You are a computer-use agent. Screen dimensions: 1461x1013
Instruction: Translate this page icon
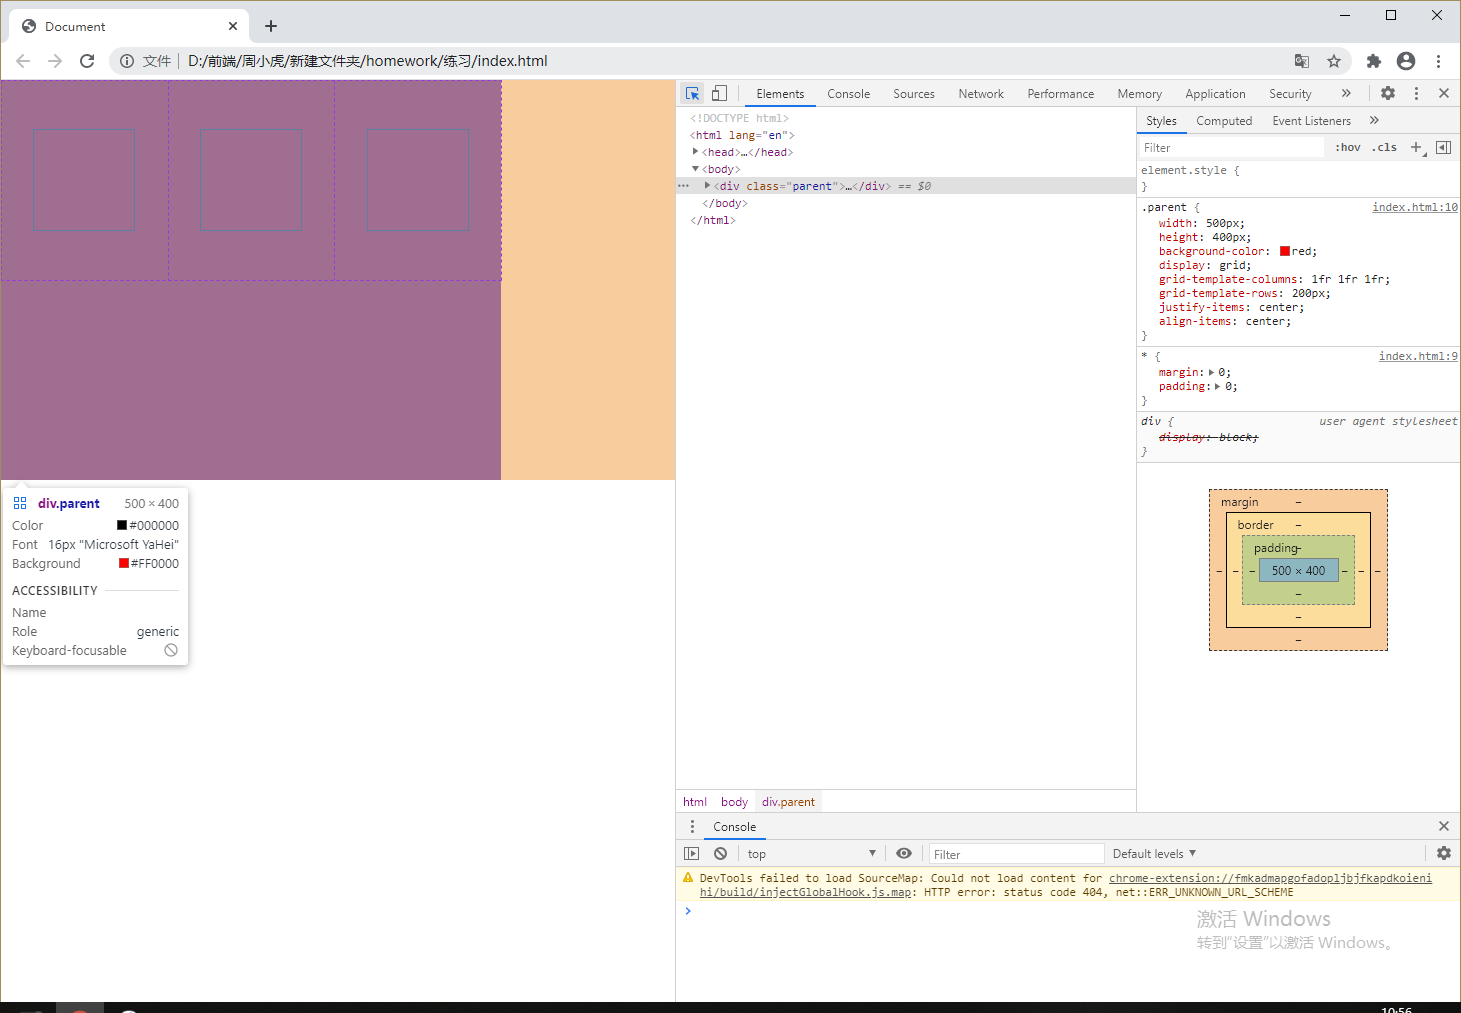(1302, 61)
